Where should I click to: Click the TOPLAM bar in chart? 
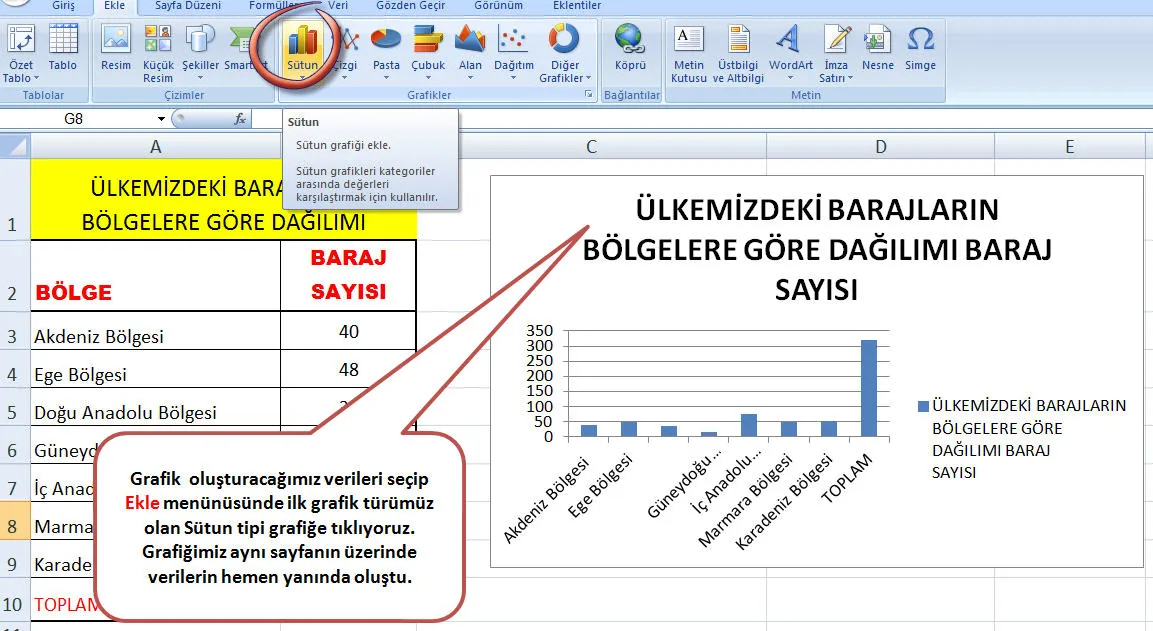pyautogui.click(x=869, y=388)
